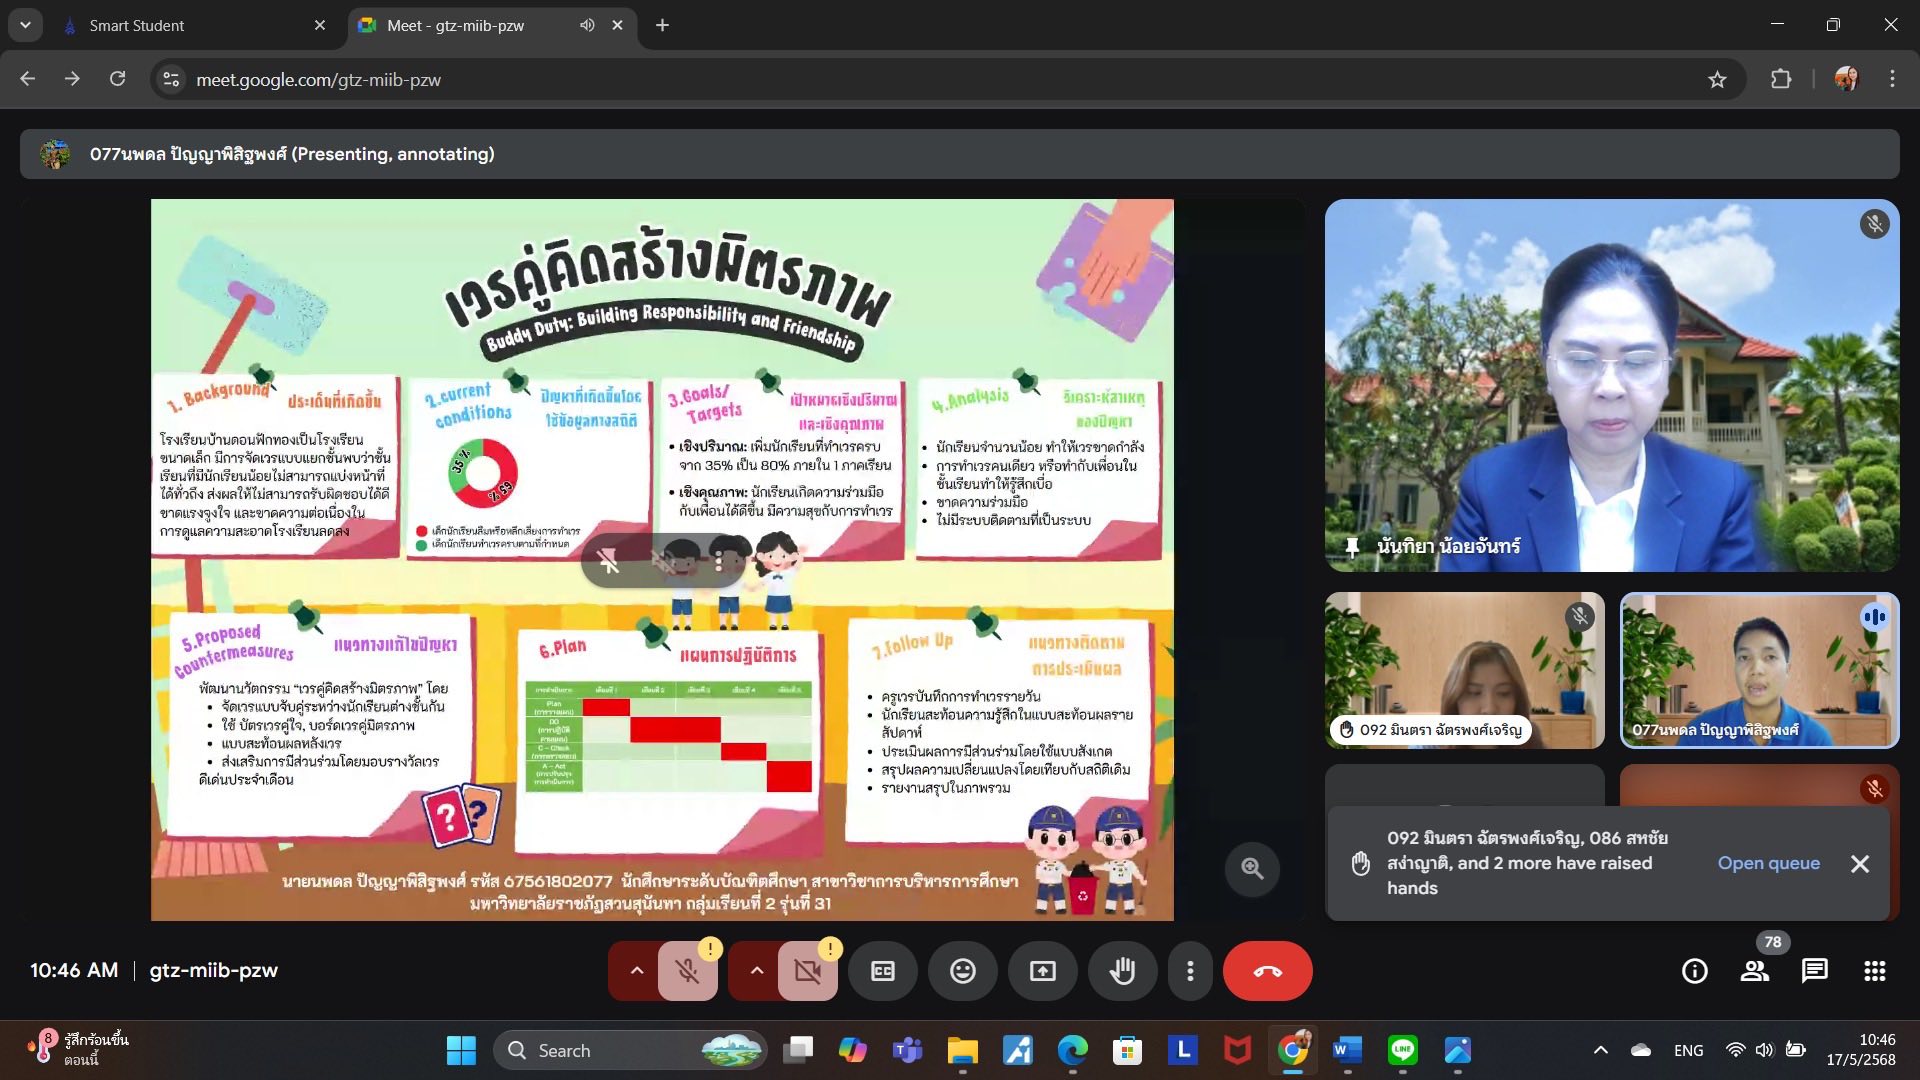Click the taskbar Search box
Image resolution: width=1920 pixels, height=1080 pixels.
click(629, 1051)
